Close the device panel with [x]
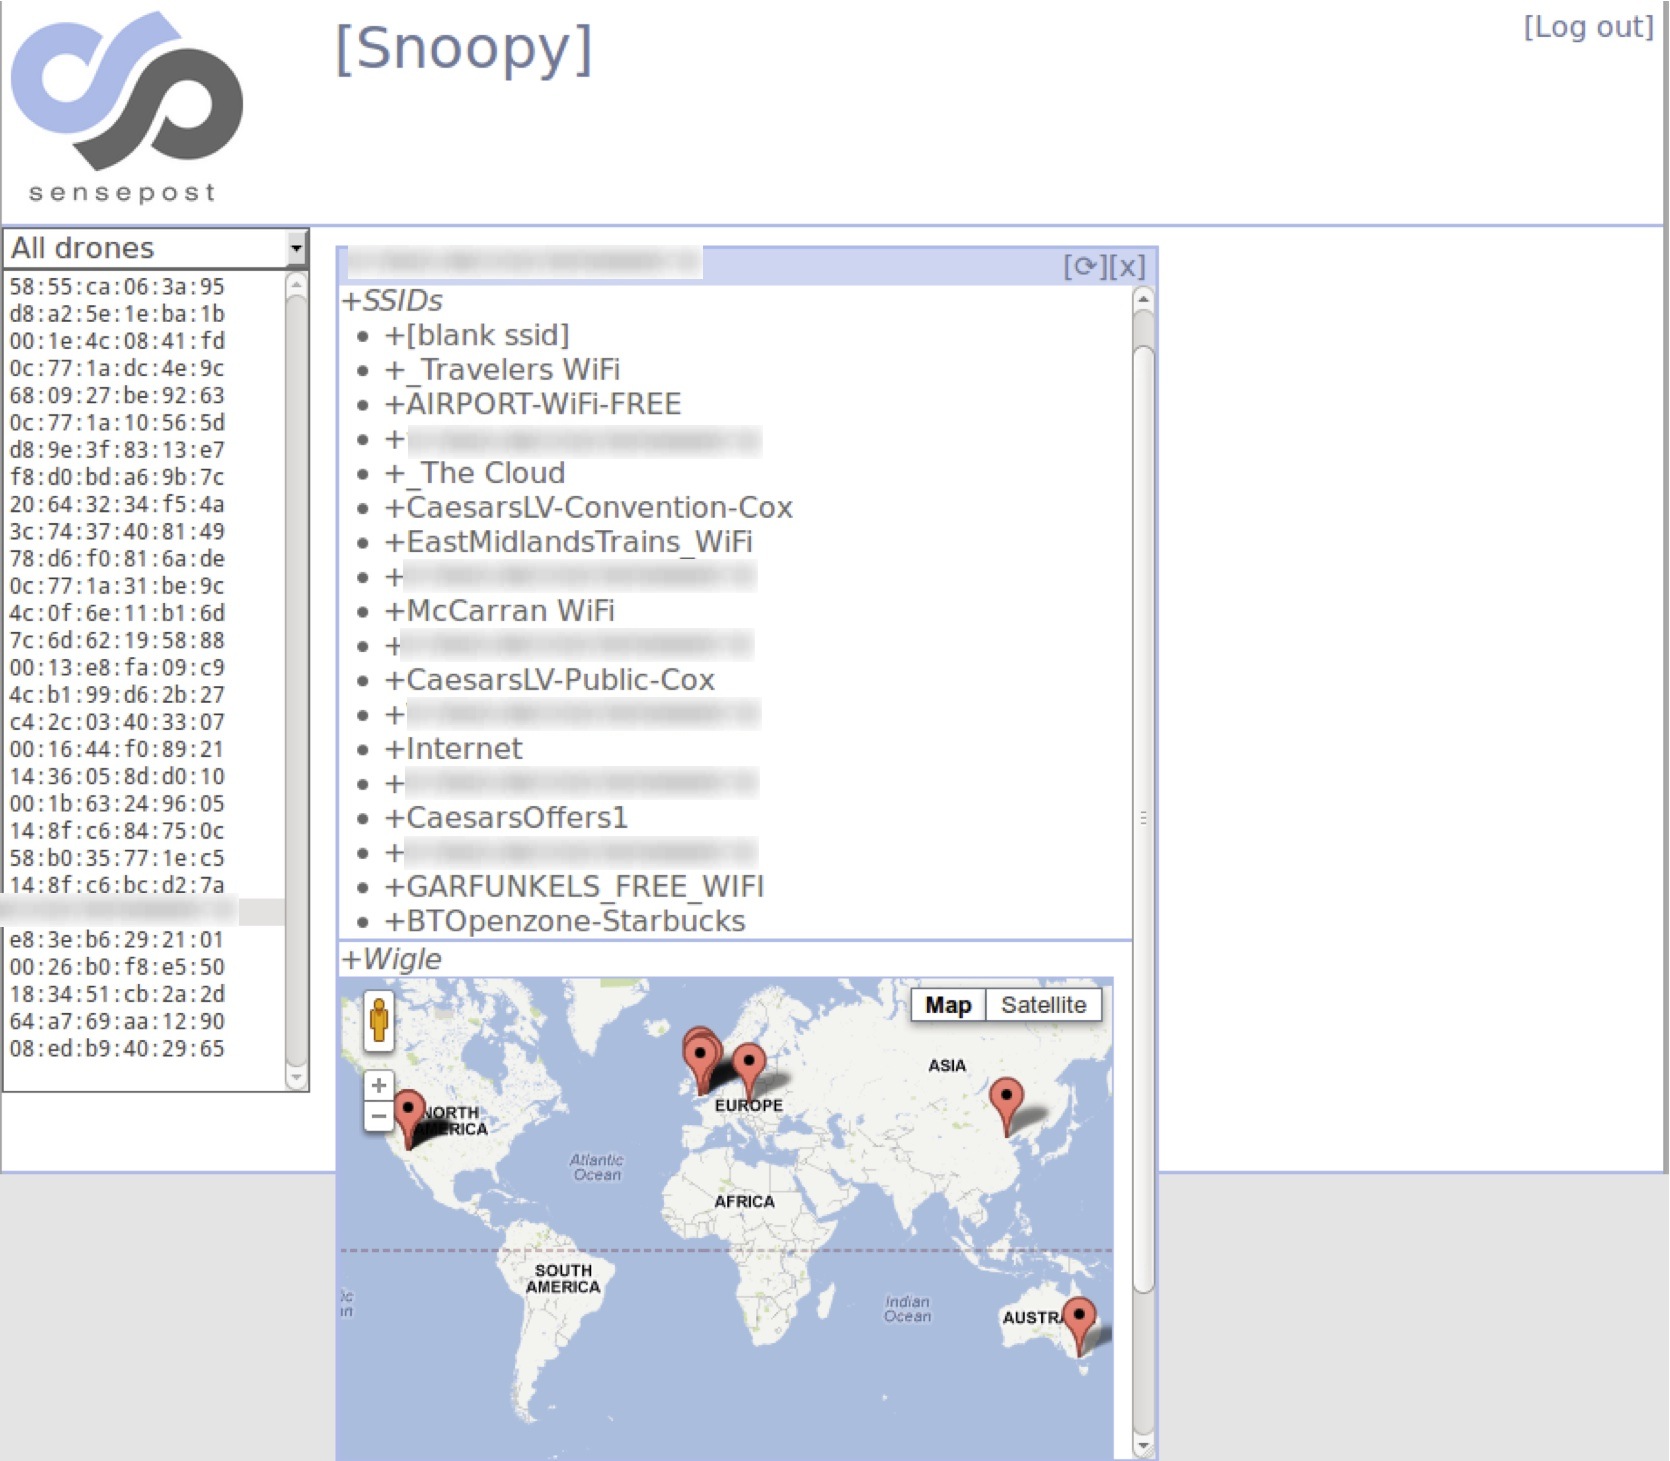The width and height of the screenshot is (1670, 1461). 1128,267
